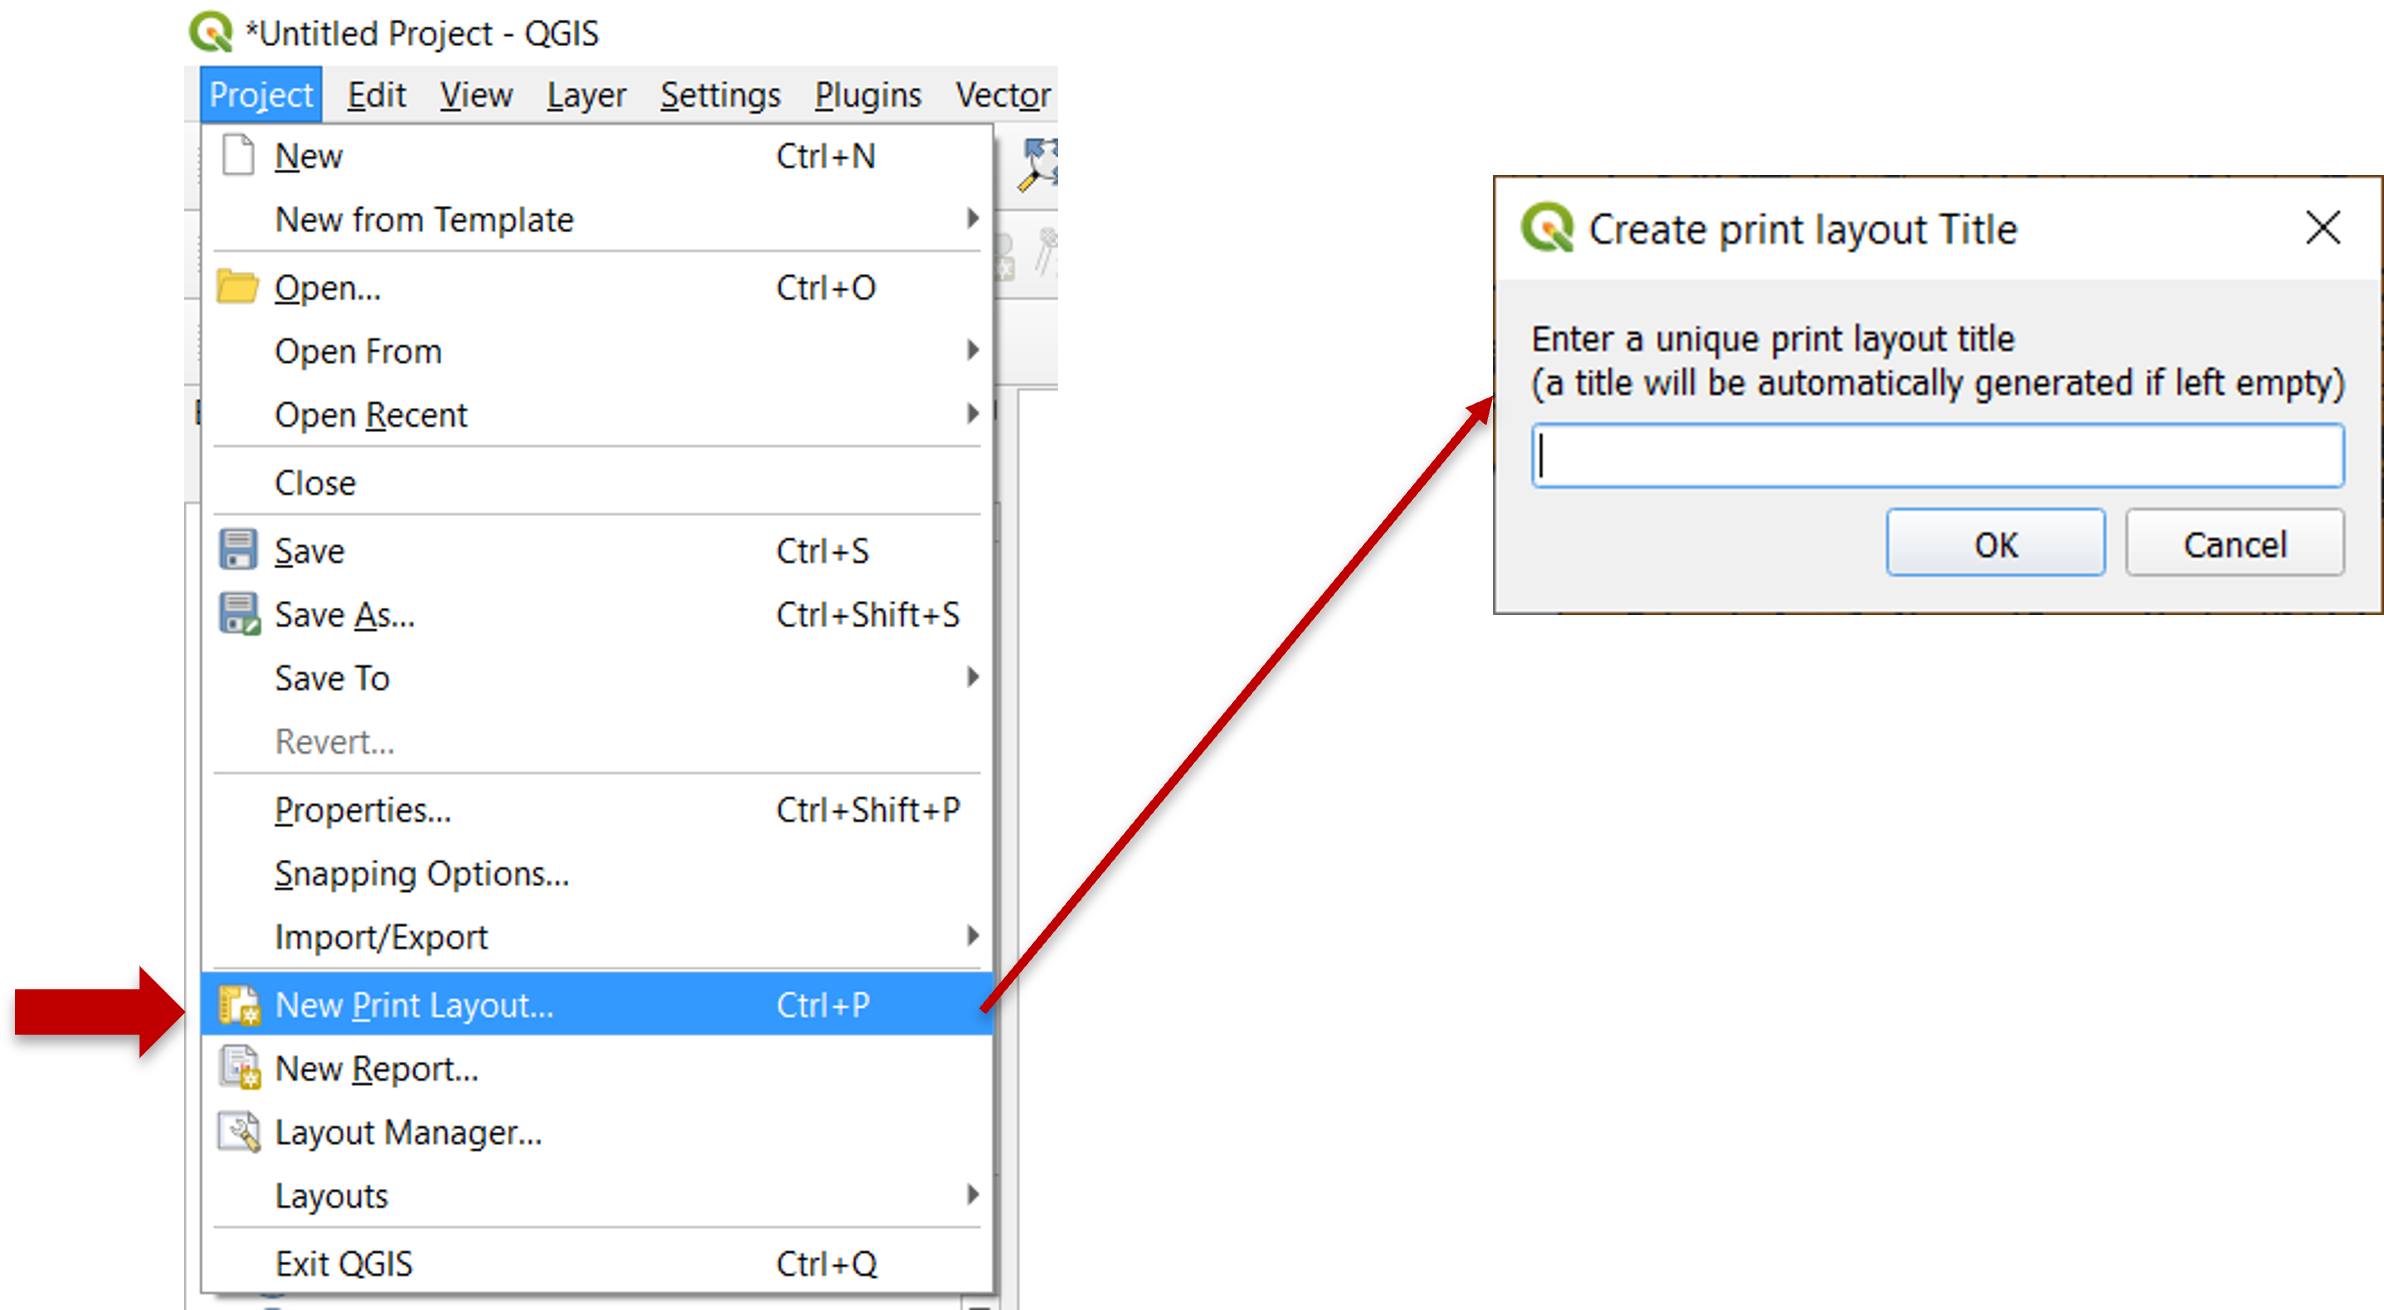Select Open... menu entry
Image resolution: width=2384 pixels, height=1310 pixels.
[x=597, y=288]
